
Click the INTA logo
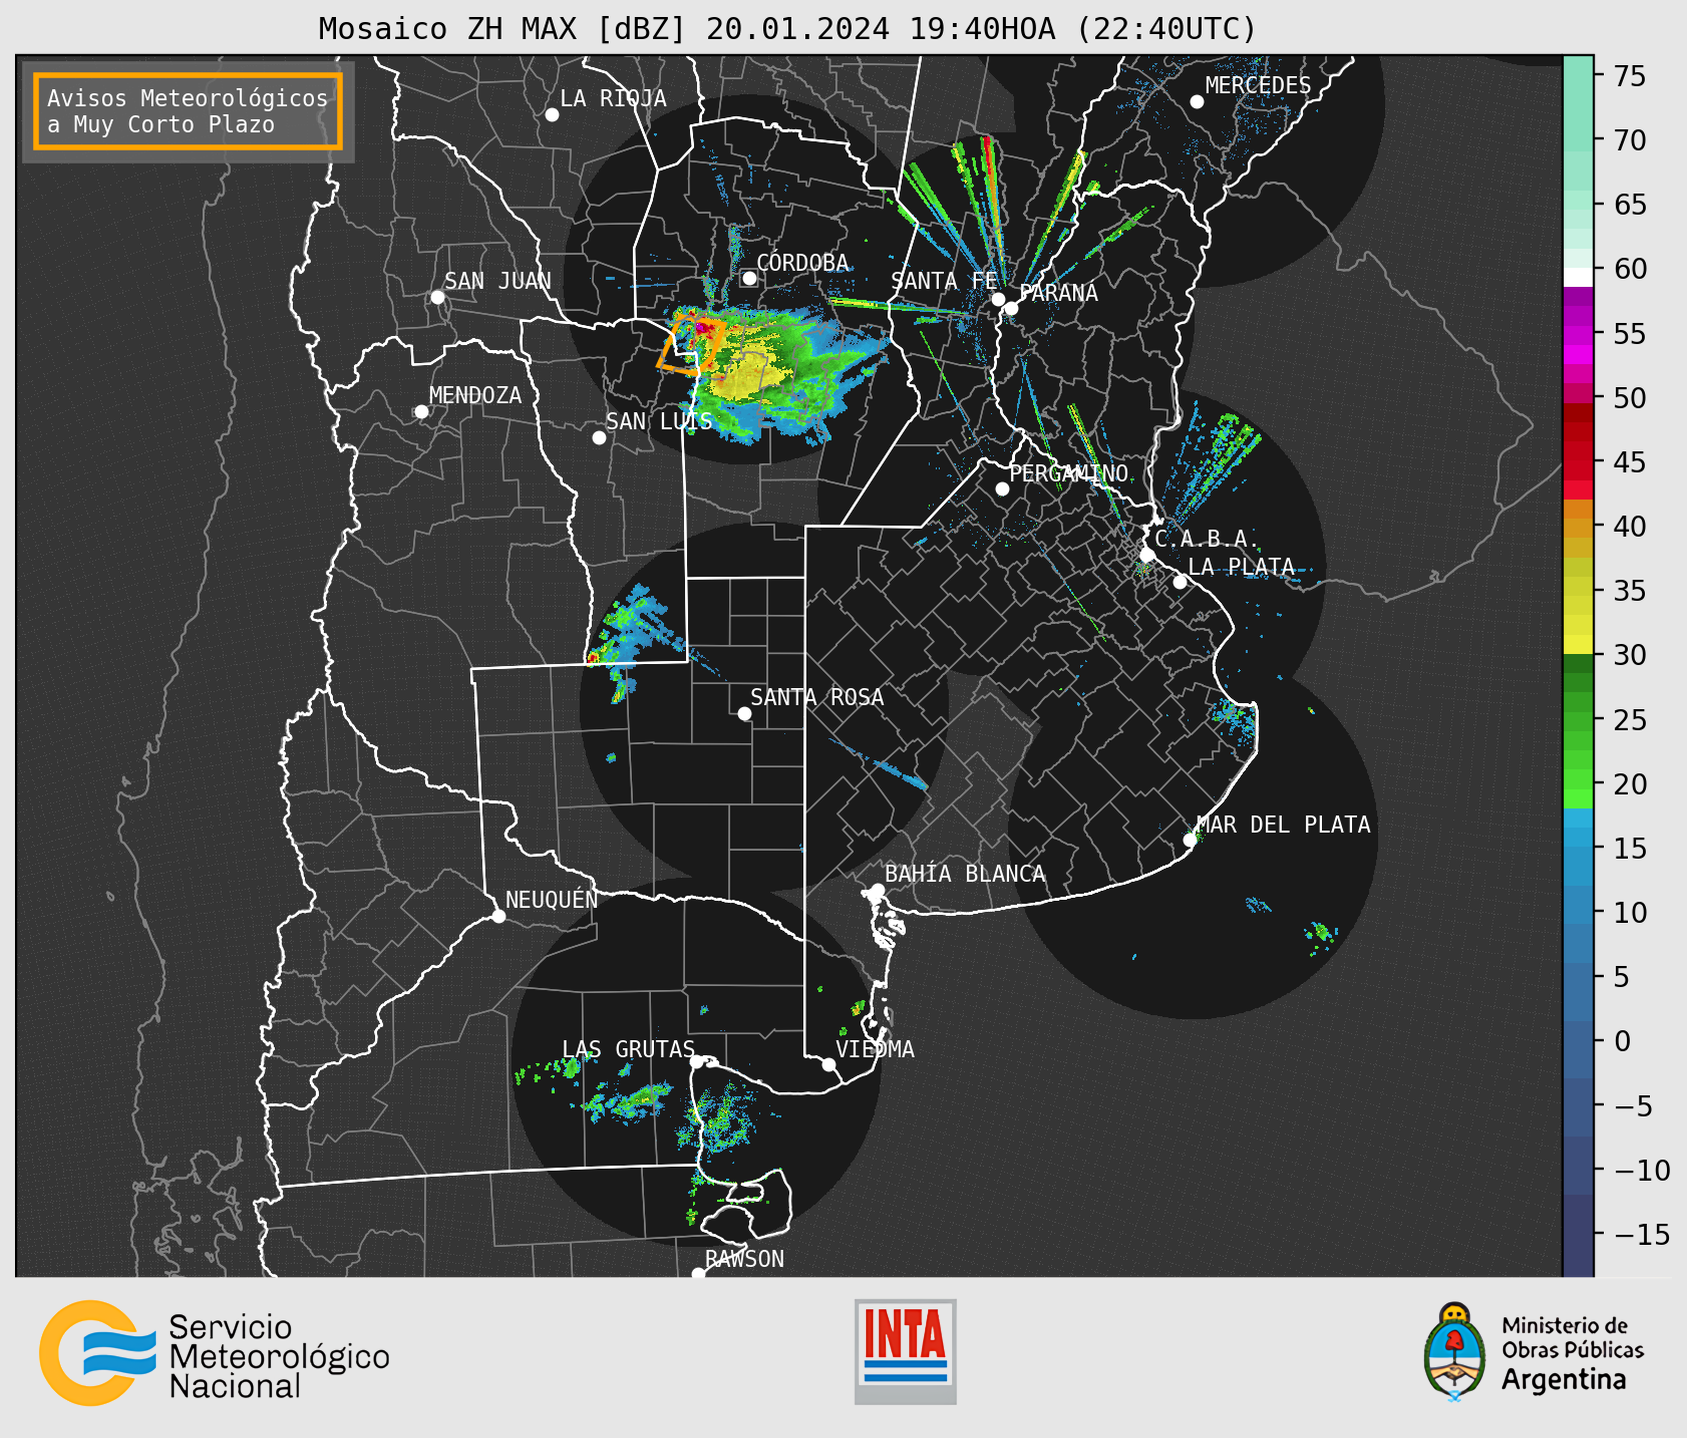point(905,1351)
